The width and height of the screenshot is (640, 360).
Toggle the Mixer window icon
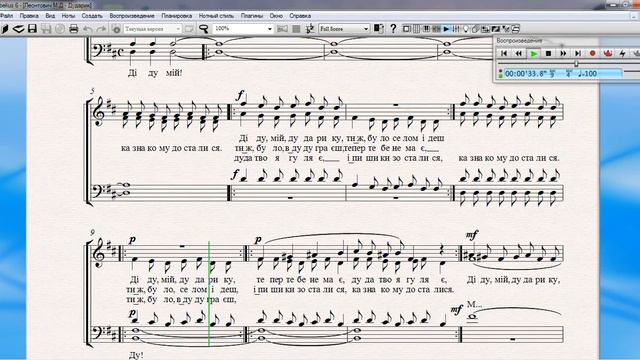(x=456, y=29)
